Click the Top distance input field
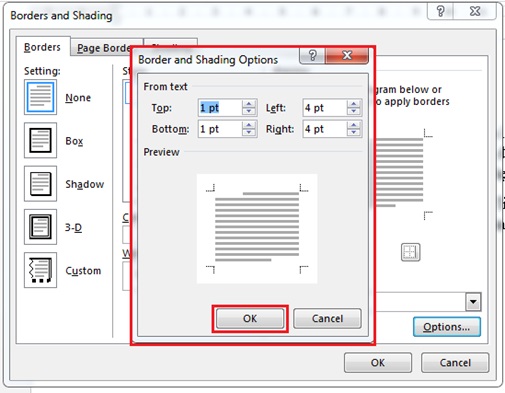This screenshot has width=505, height=393. pyautogui.click(x=220, y=108)
